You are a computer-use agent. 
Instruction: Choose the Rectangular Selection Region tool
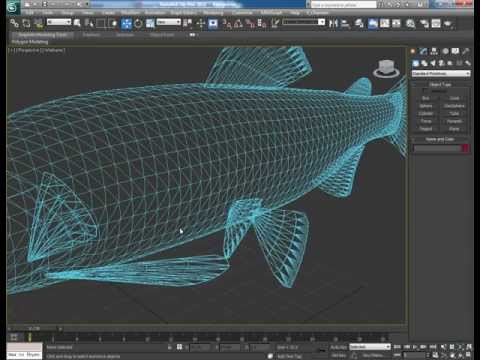[x=101, y=23]
